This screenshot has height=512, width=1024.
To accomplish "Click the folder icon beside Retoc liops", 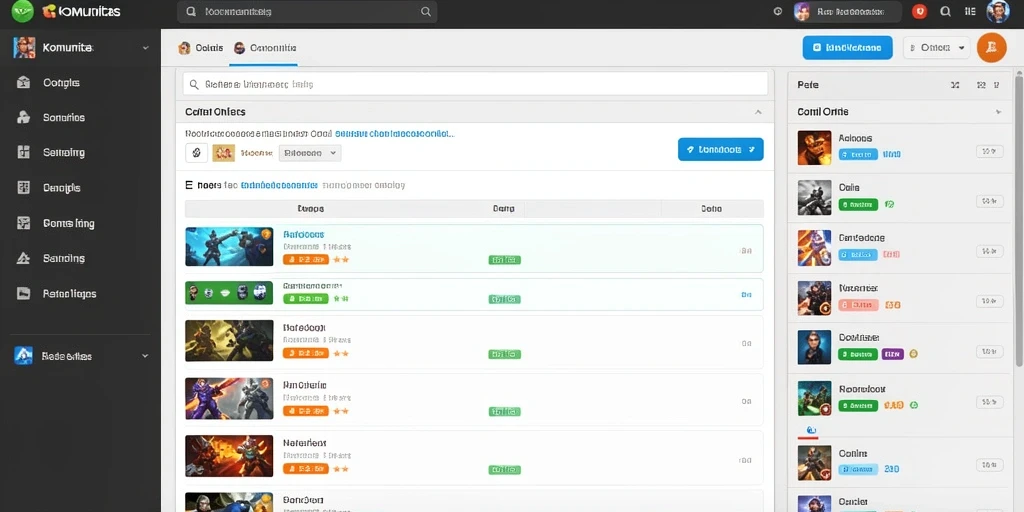I will pyautogui.click(x=24, y=293).
